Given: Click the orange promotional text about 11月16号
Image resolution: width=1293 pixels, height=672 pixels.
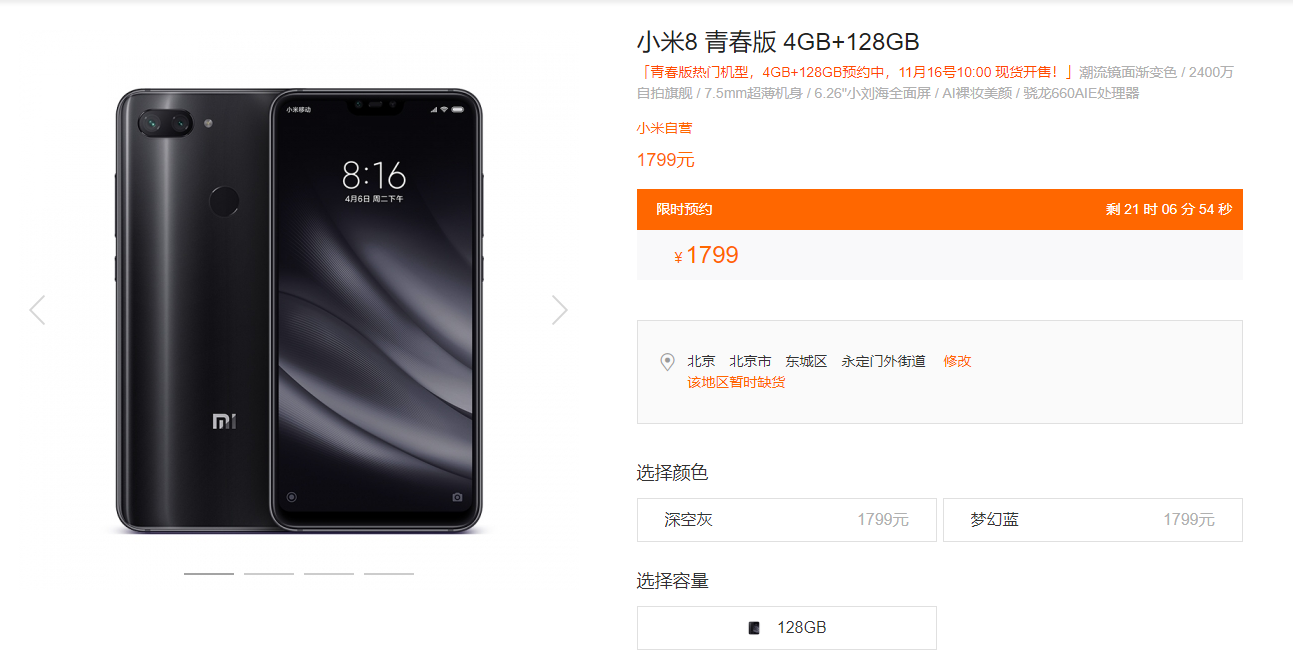Looking at the screenshot, I should point(856,72).
